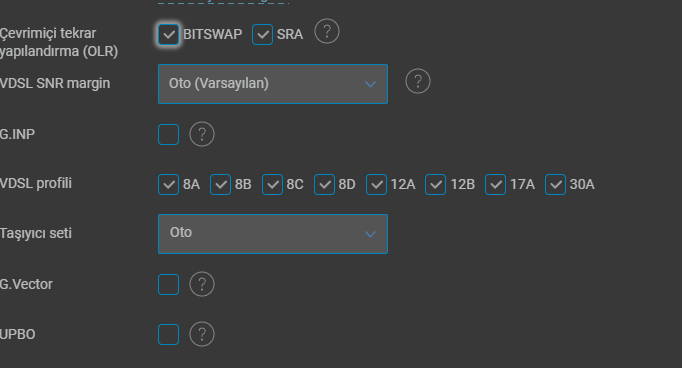Uncheck VDSL profile 8A
This screenshot has height=368, width=682.
tap(168, 184)
